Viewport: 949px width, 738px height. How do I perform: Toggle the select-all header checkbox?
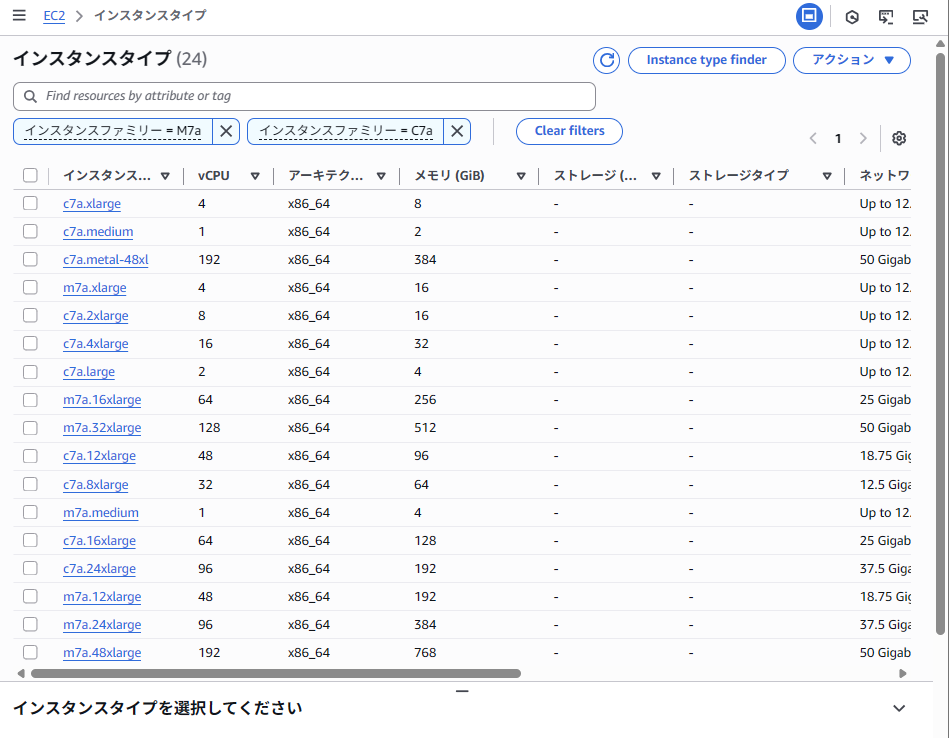pos(30,176)
